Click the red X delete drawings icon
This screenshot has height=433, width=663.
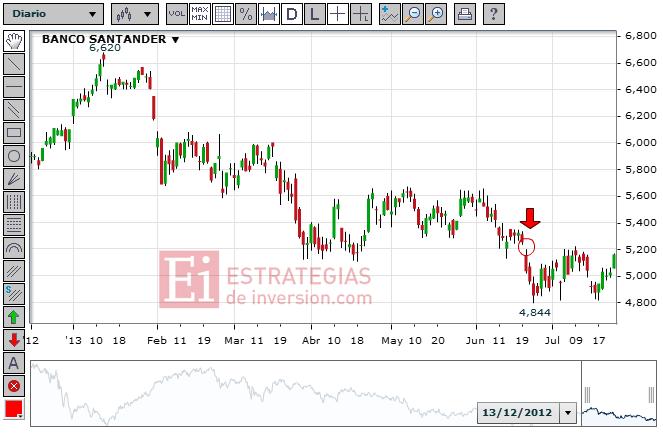[14, 386]
